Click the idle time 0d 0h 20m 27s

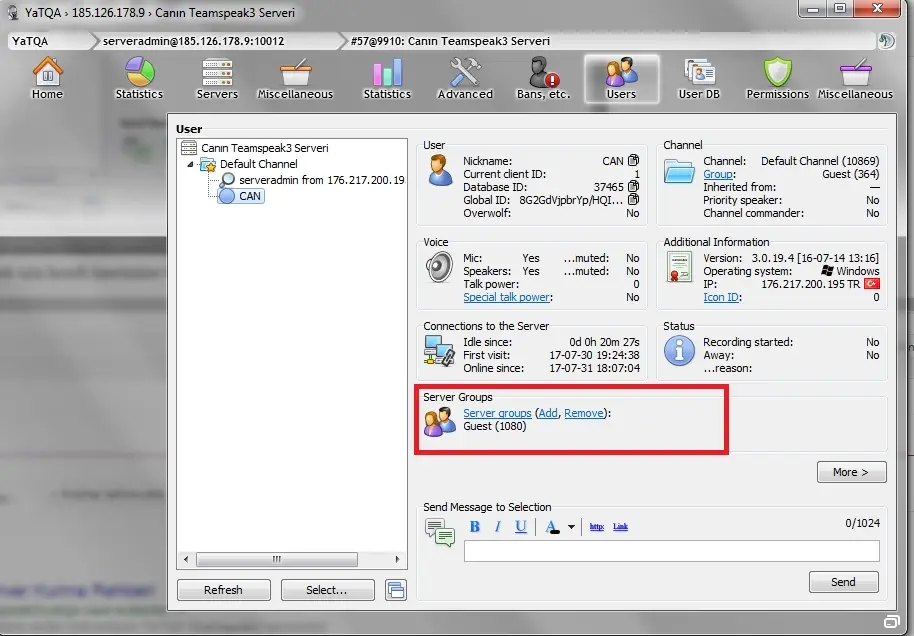click(x=604, y=342)
